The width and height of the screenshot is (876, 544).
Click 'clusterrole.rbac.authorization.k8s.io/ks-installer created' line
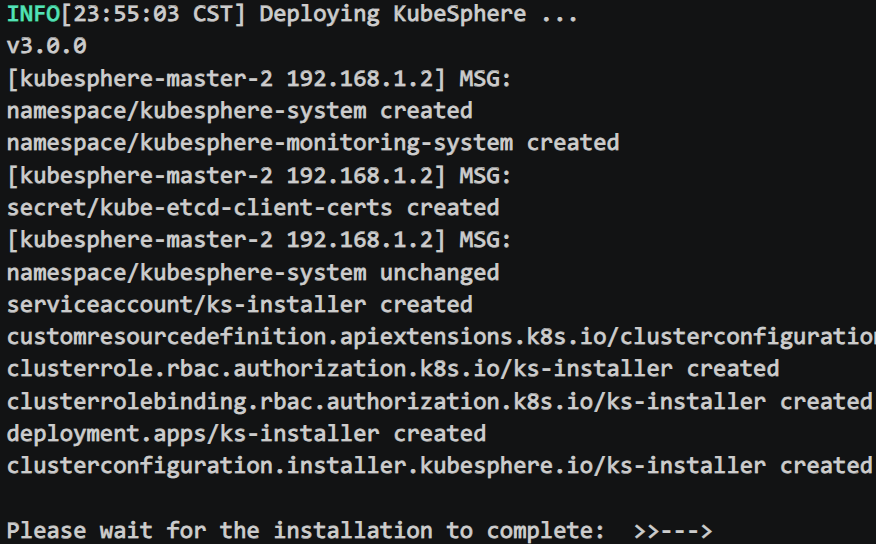[393, 369]
